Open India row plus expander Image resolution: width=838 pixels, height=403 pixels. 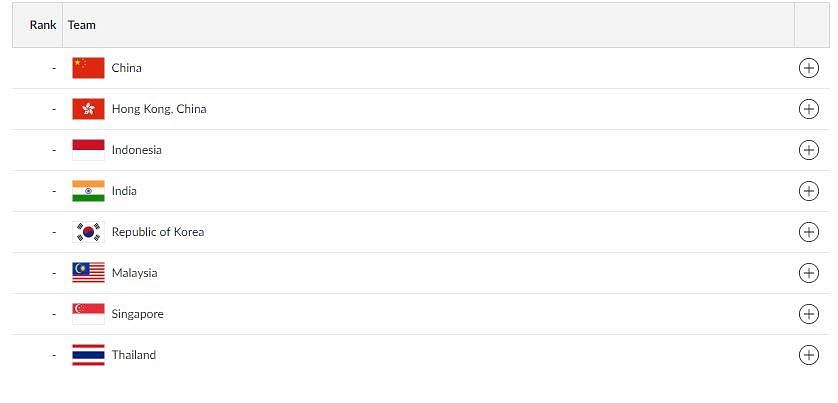click(809, 191)
